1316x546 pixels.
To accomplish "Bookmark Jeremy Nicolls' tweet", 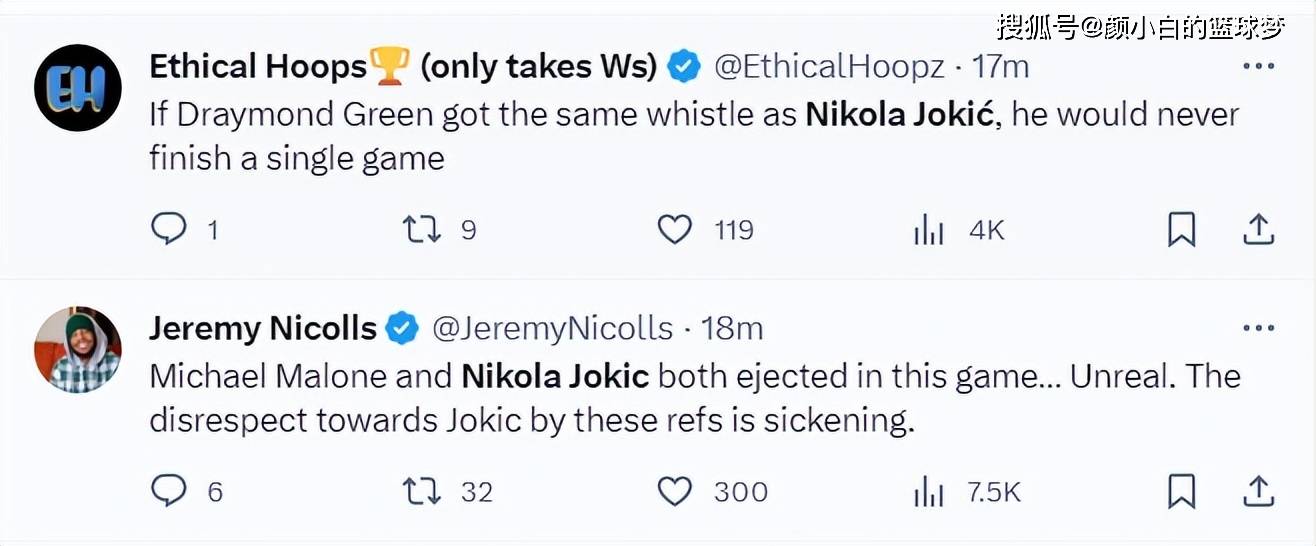I will point(1181,491).
